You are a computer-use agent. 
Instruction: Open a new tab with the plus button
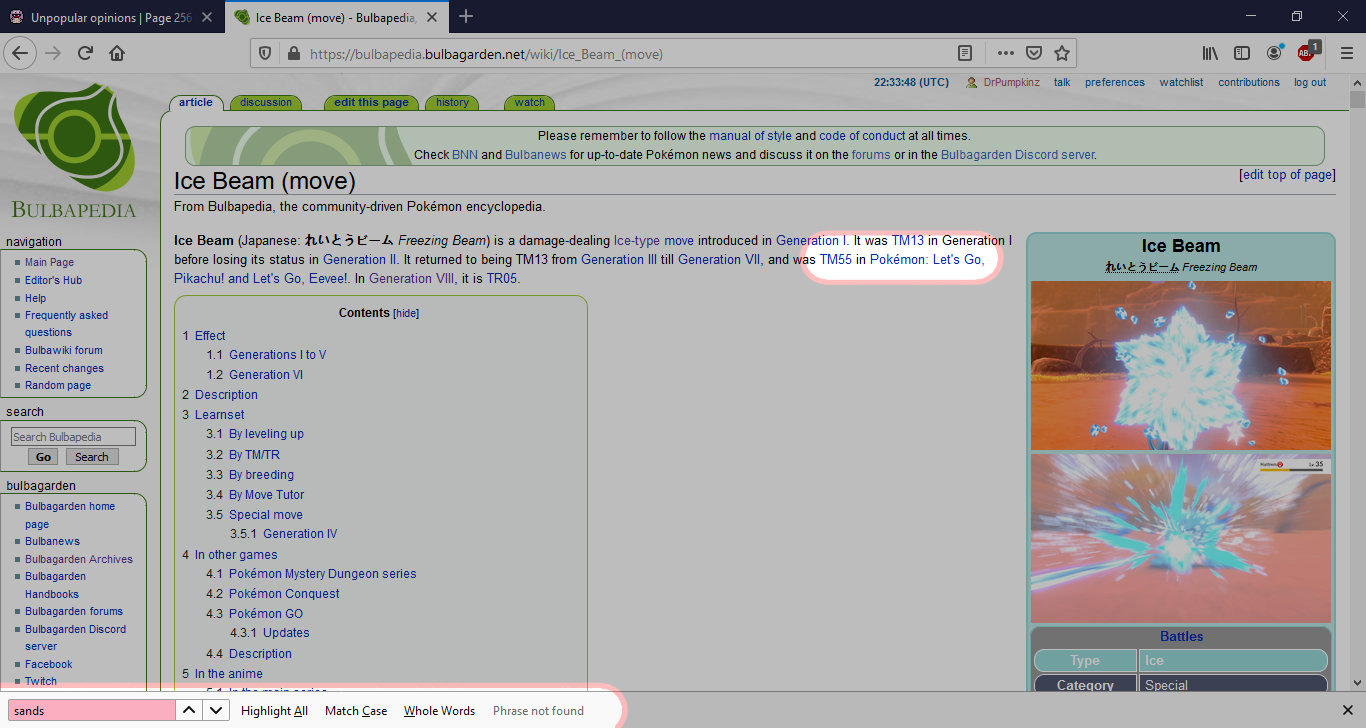(x=466, y=16)
